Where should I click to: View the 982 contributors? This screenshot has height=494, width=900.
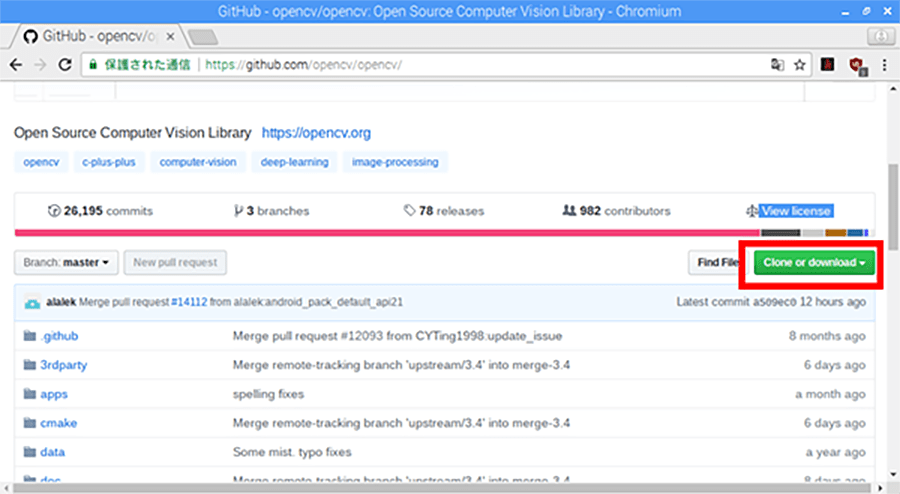[x=616, y=211]
